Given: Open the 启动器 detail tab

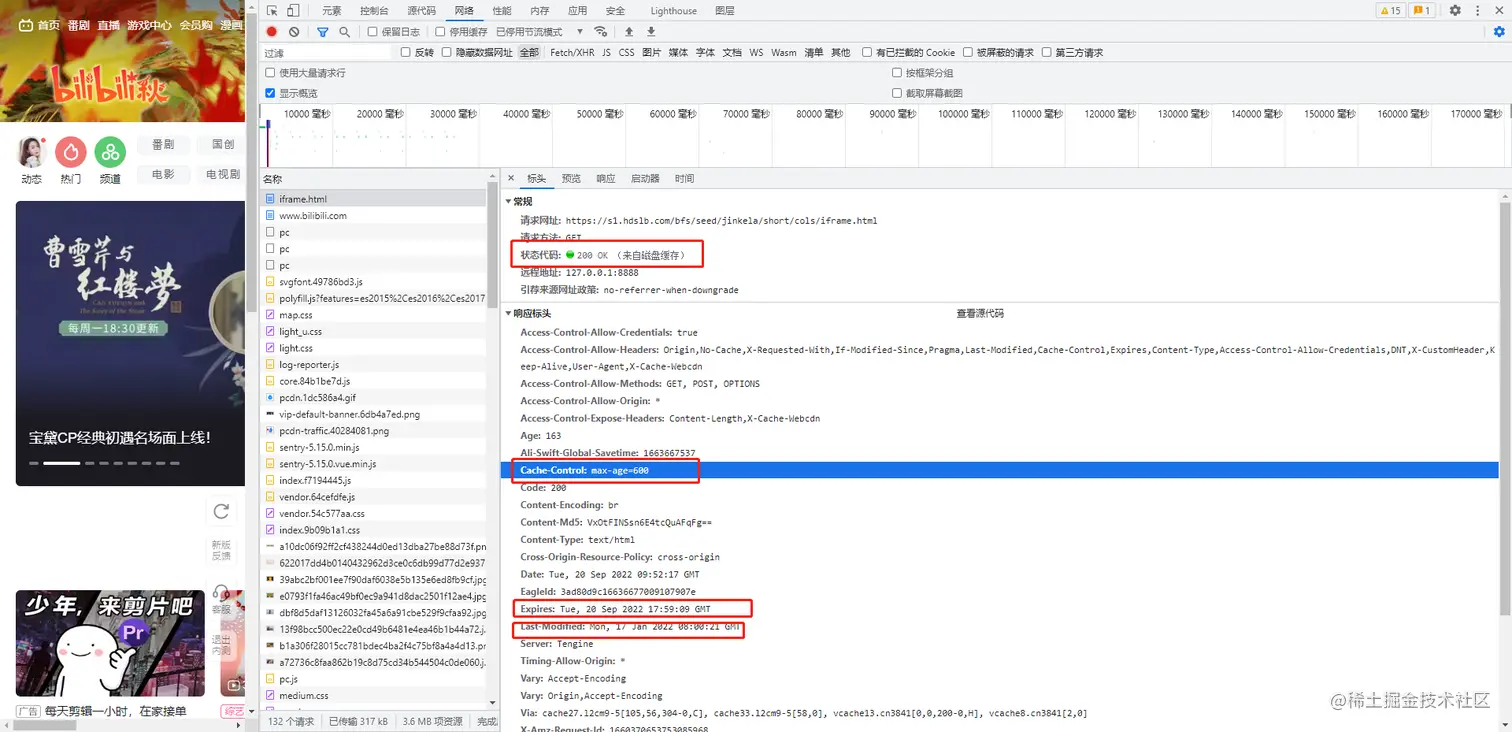Looking at the screenshot, I should pyautogui.click(x=645, y=178).
